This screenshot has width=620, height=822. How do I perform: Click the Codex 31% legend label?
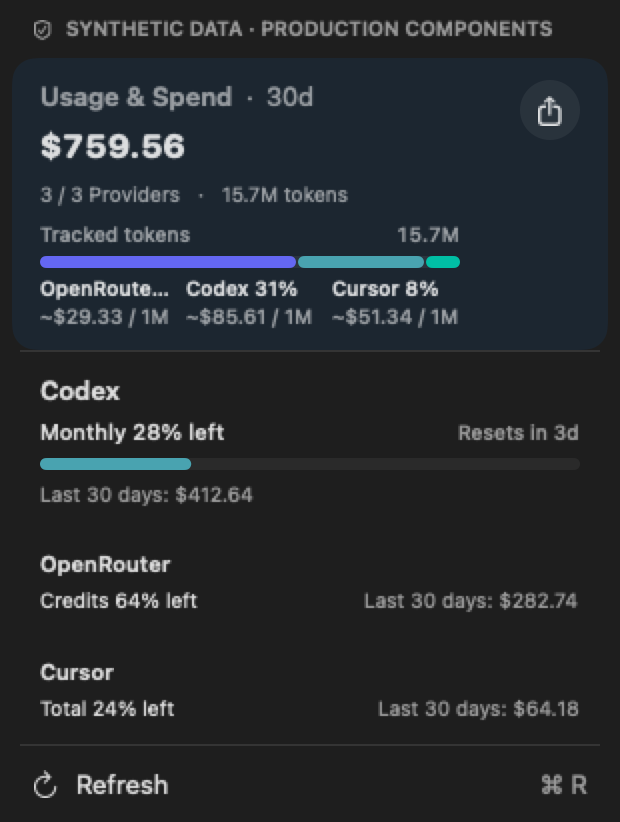(x=242, y=289)
